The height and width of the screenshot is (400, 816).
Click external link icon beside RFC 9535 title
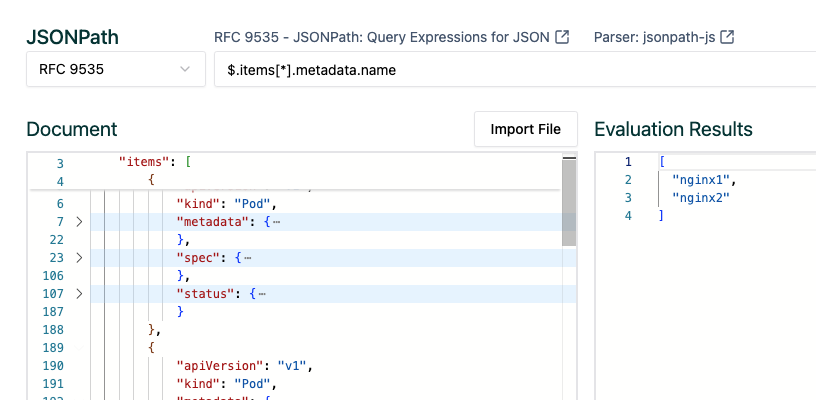(562, 38)
